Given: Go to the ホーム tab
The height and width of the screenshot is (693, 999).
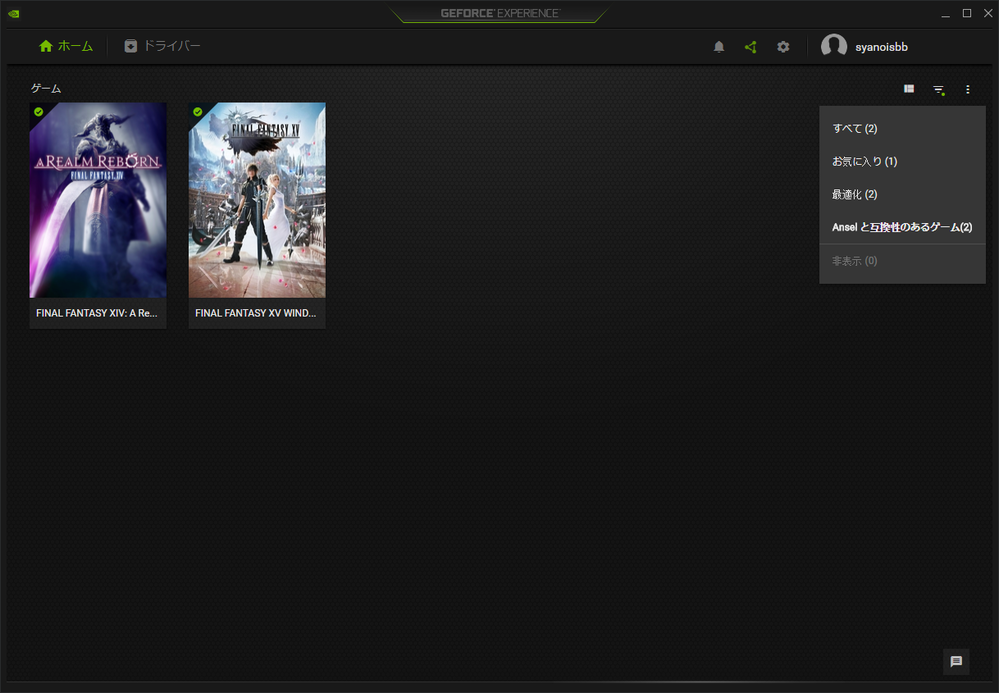Looking at the screenshot, I should click(x=66, y=46).
